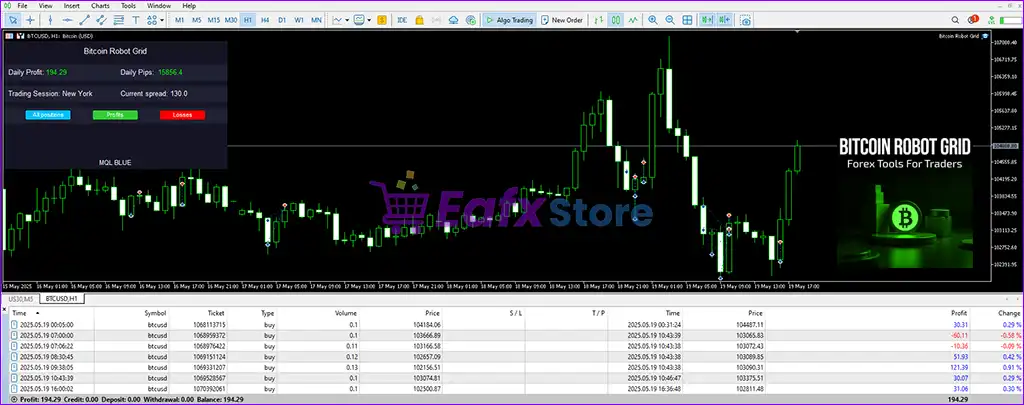Zoom in on the chart
The width and height of the screenshot is (1024, 405).
pos(653,20)
